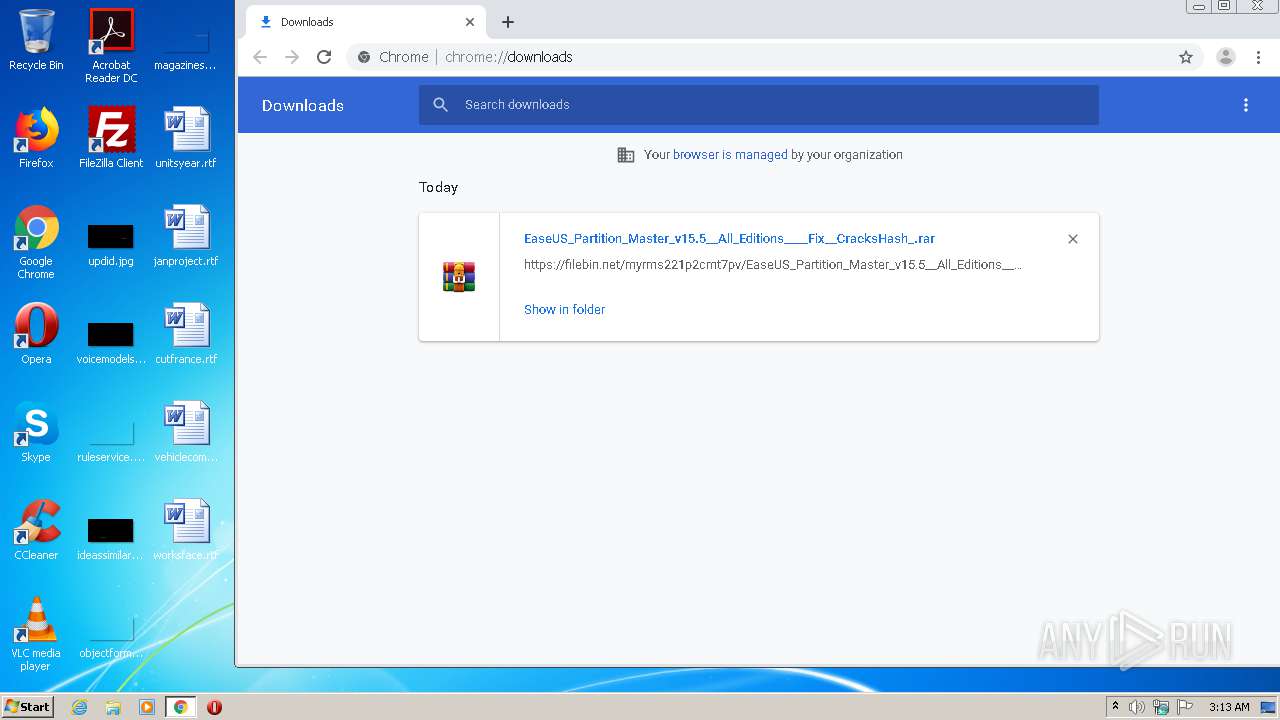Screen dimensions: 1280x720
Task: Click Show in folder
Action: point(564,310)
